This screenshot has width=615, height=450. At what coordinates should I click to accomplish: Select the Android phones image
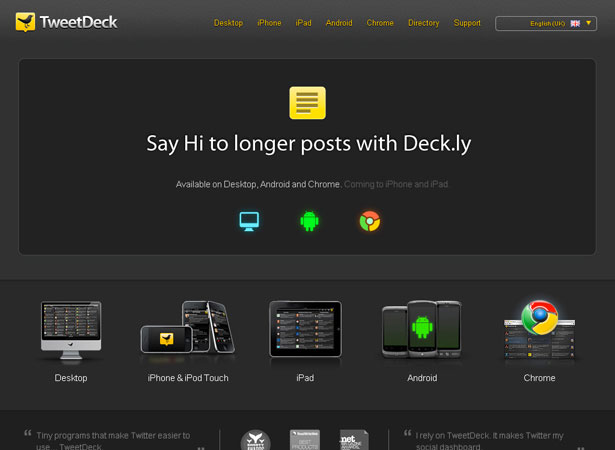[x=422, y=330]
